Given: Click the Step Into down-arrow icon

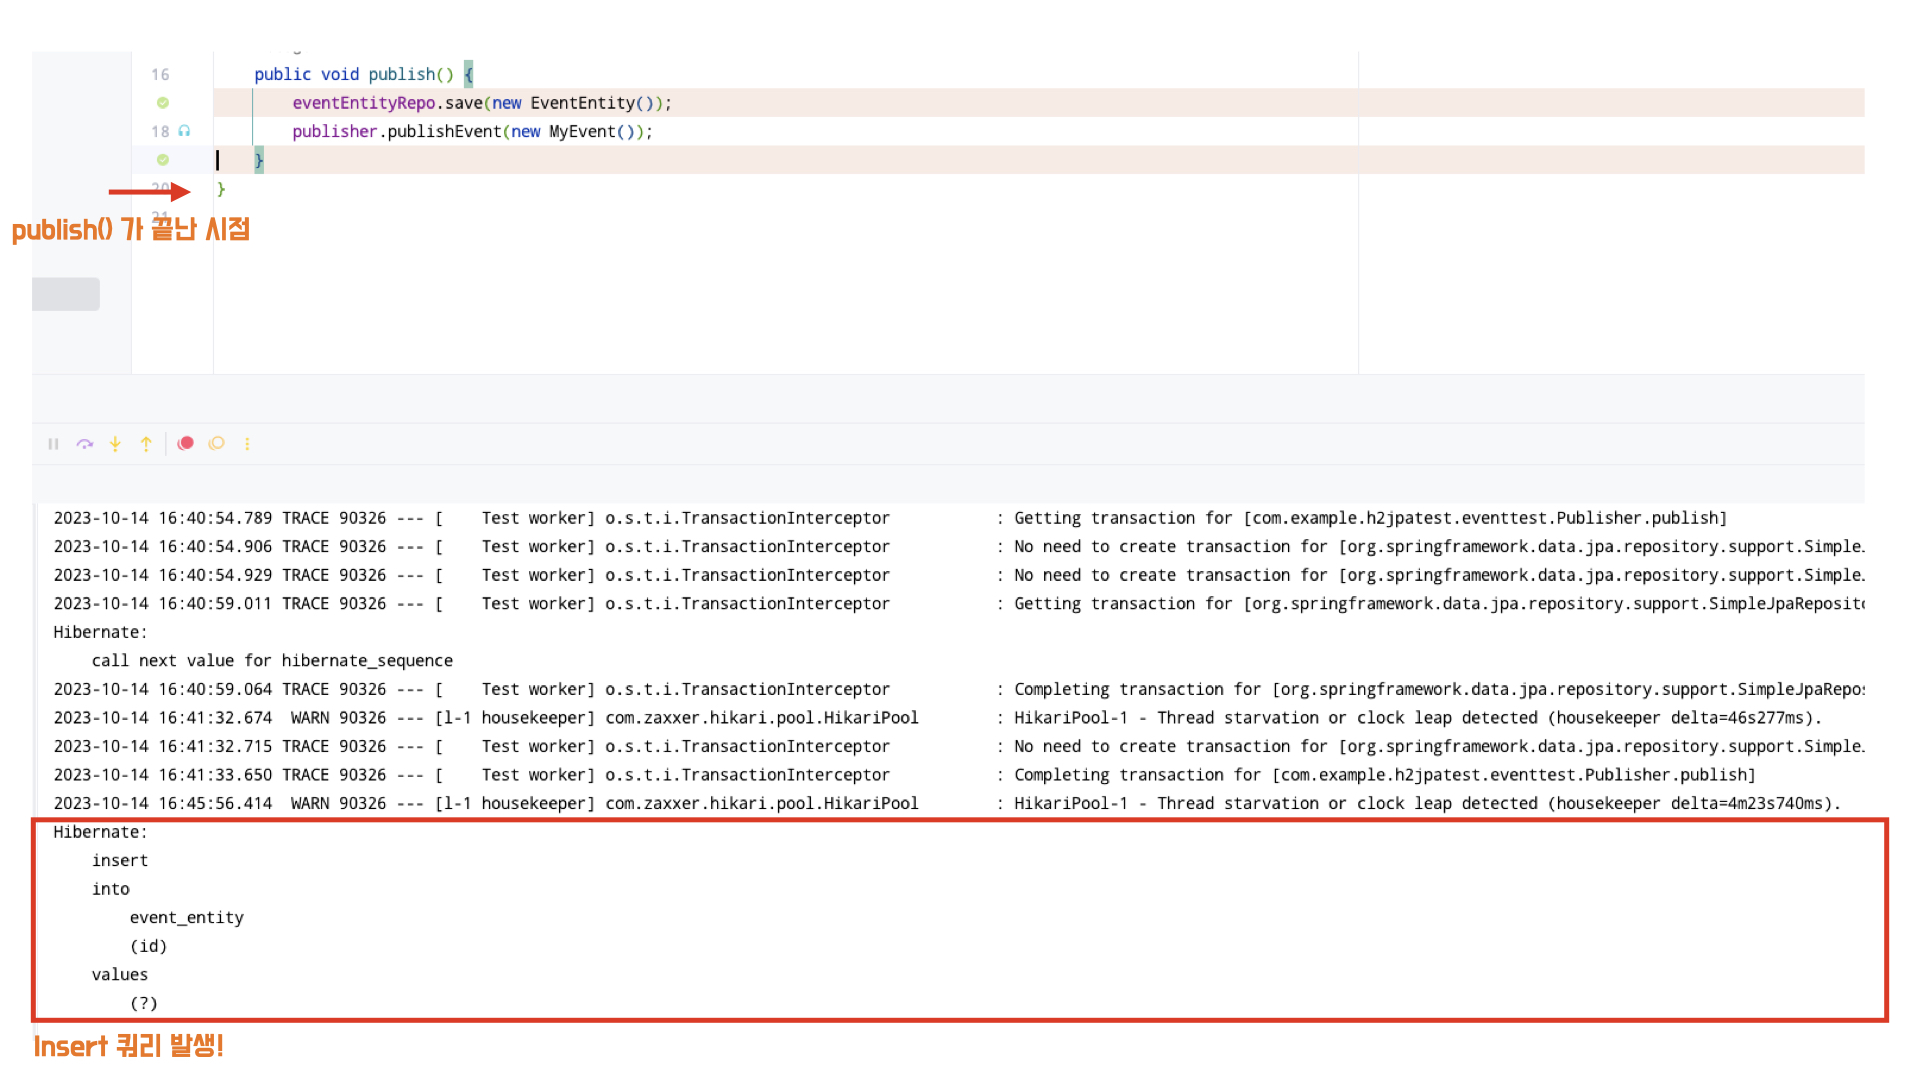Looking at the screenshot, I should [x=116, y=444].
